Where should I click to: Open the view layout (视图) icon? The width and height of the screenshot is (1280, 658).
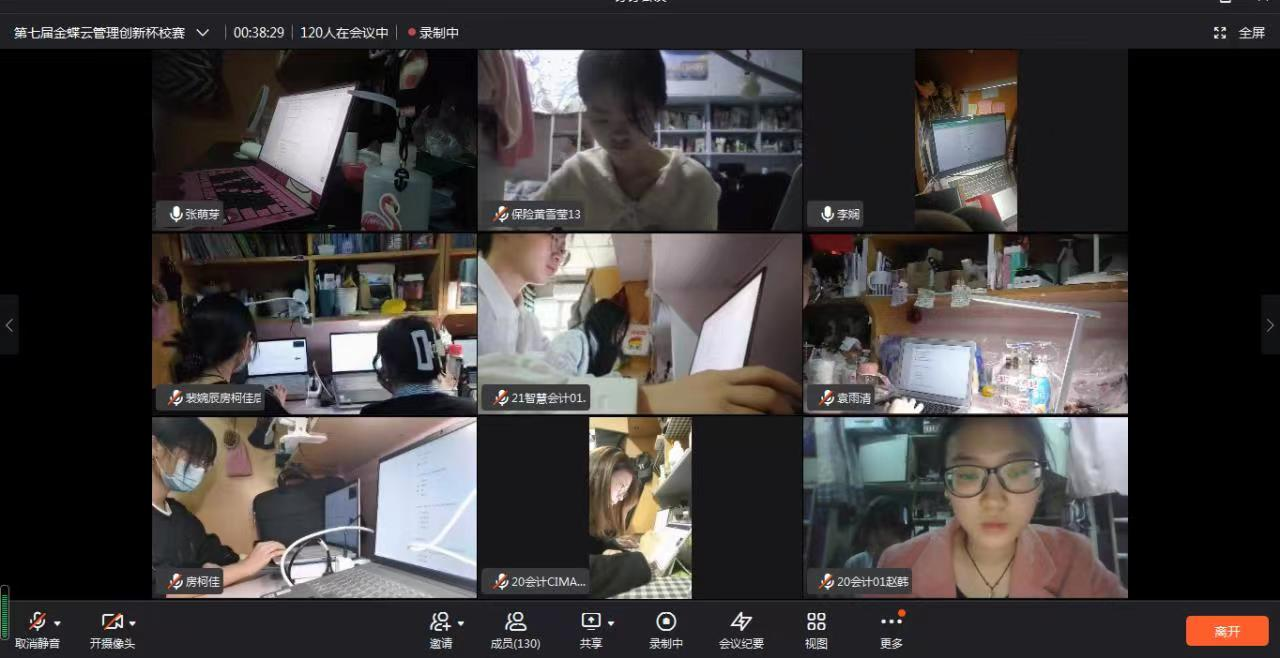tap(816, 622)
